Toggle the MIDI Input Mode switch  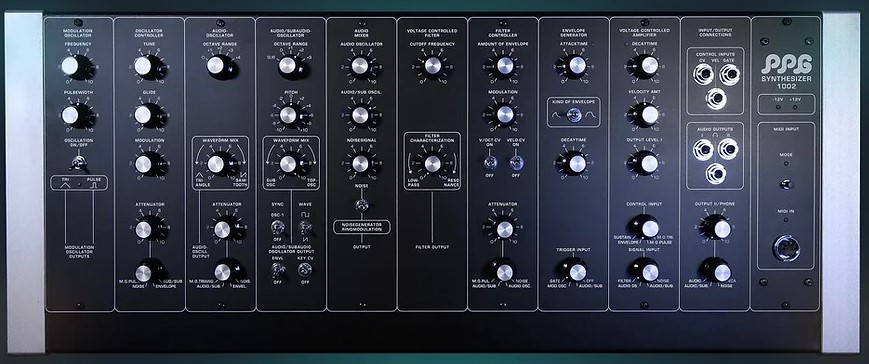[x=786, y=184]
